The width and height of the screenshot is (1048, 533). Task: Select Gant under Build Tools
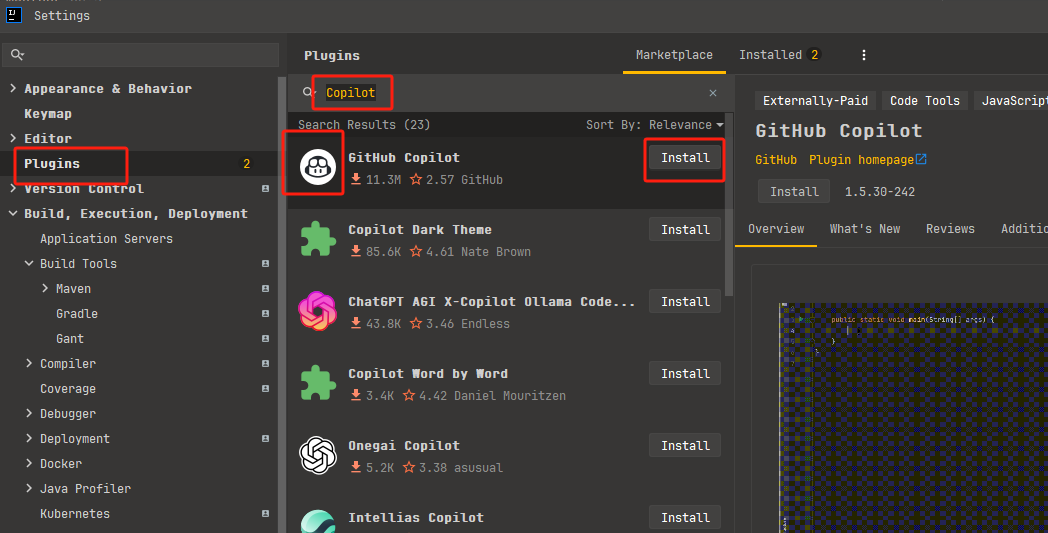pyautogui.click(x=70, y=338)
